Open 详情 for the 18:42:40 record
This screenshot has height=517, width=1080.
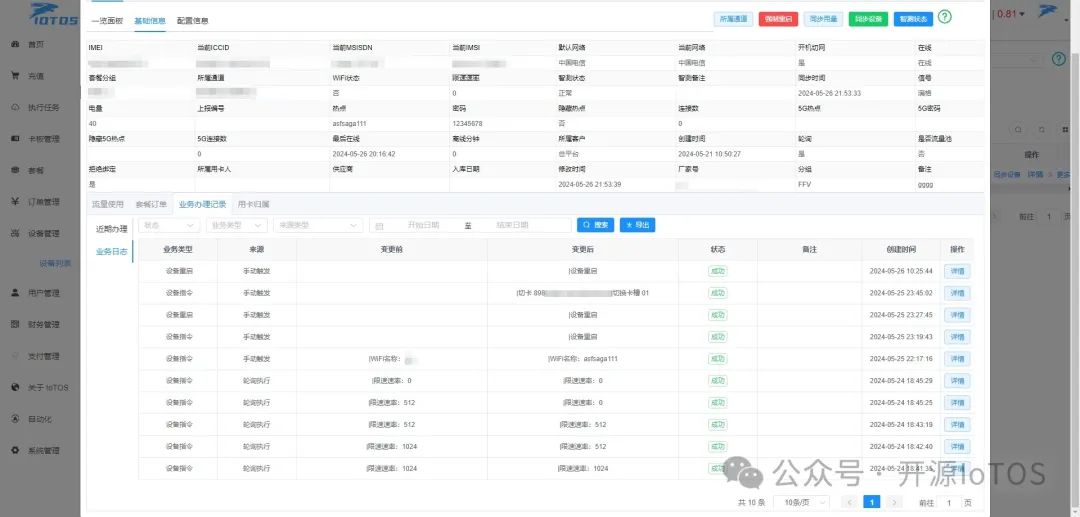[957, 446]
